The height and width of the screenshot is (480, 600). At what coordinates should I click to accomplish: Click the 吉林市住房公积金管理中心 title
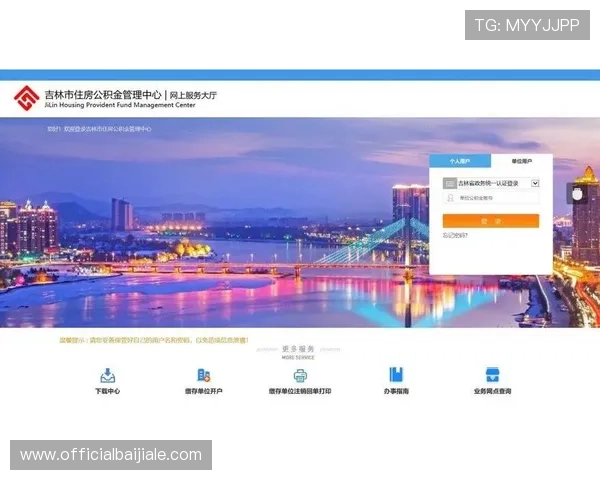pyautogui.click(x=103, y=95)
